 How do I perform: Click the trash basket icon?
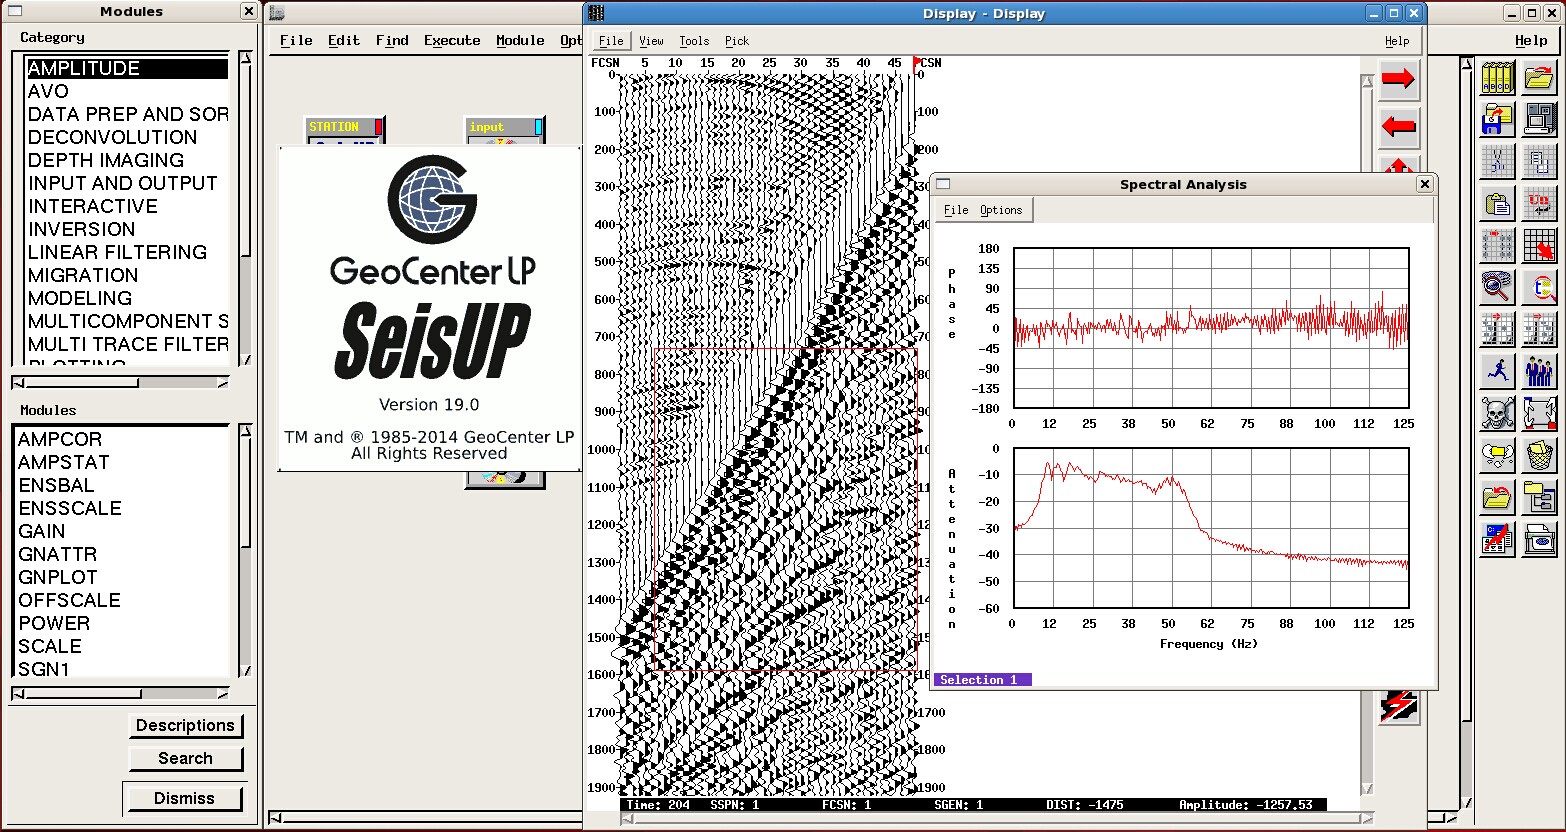tap(1540, 456)
